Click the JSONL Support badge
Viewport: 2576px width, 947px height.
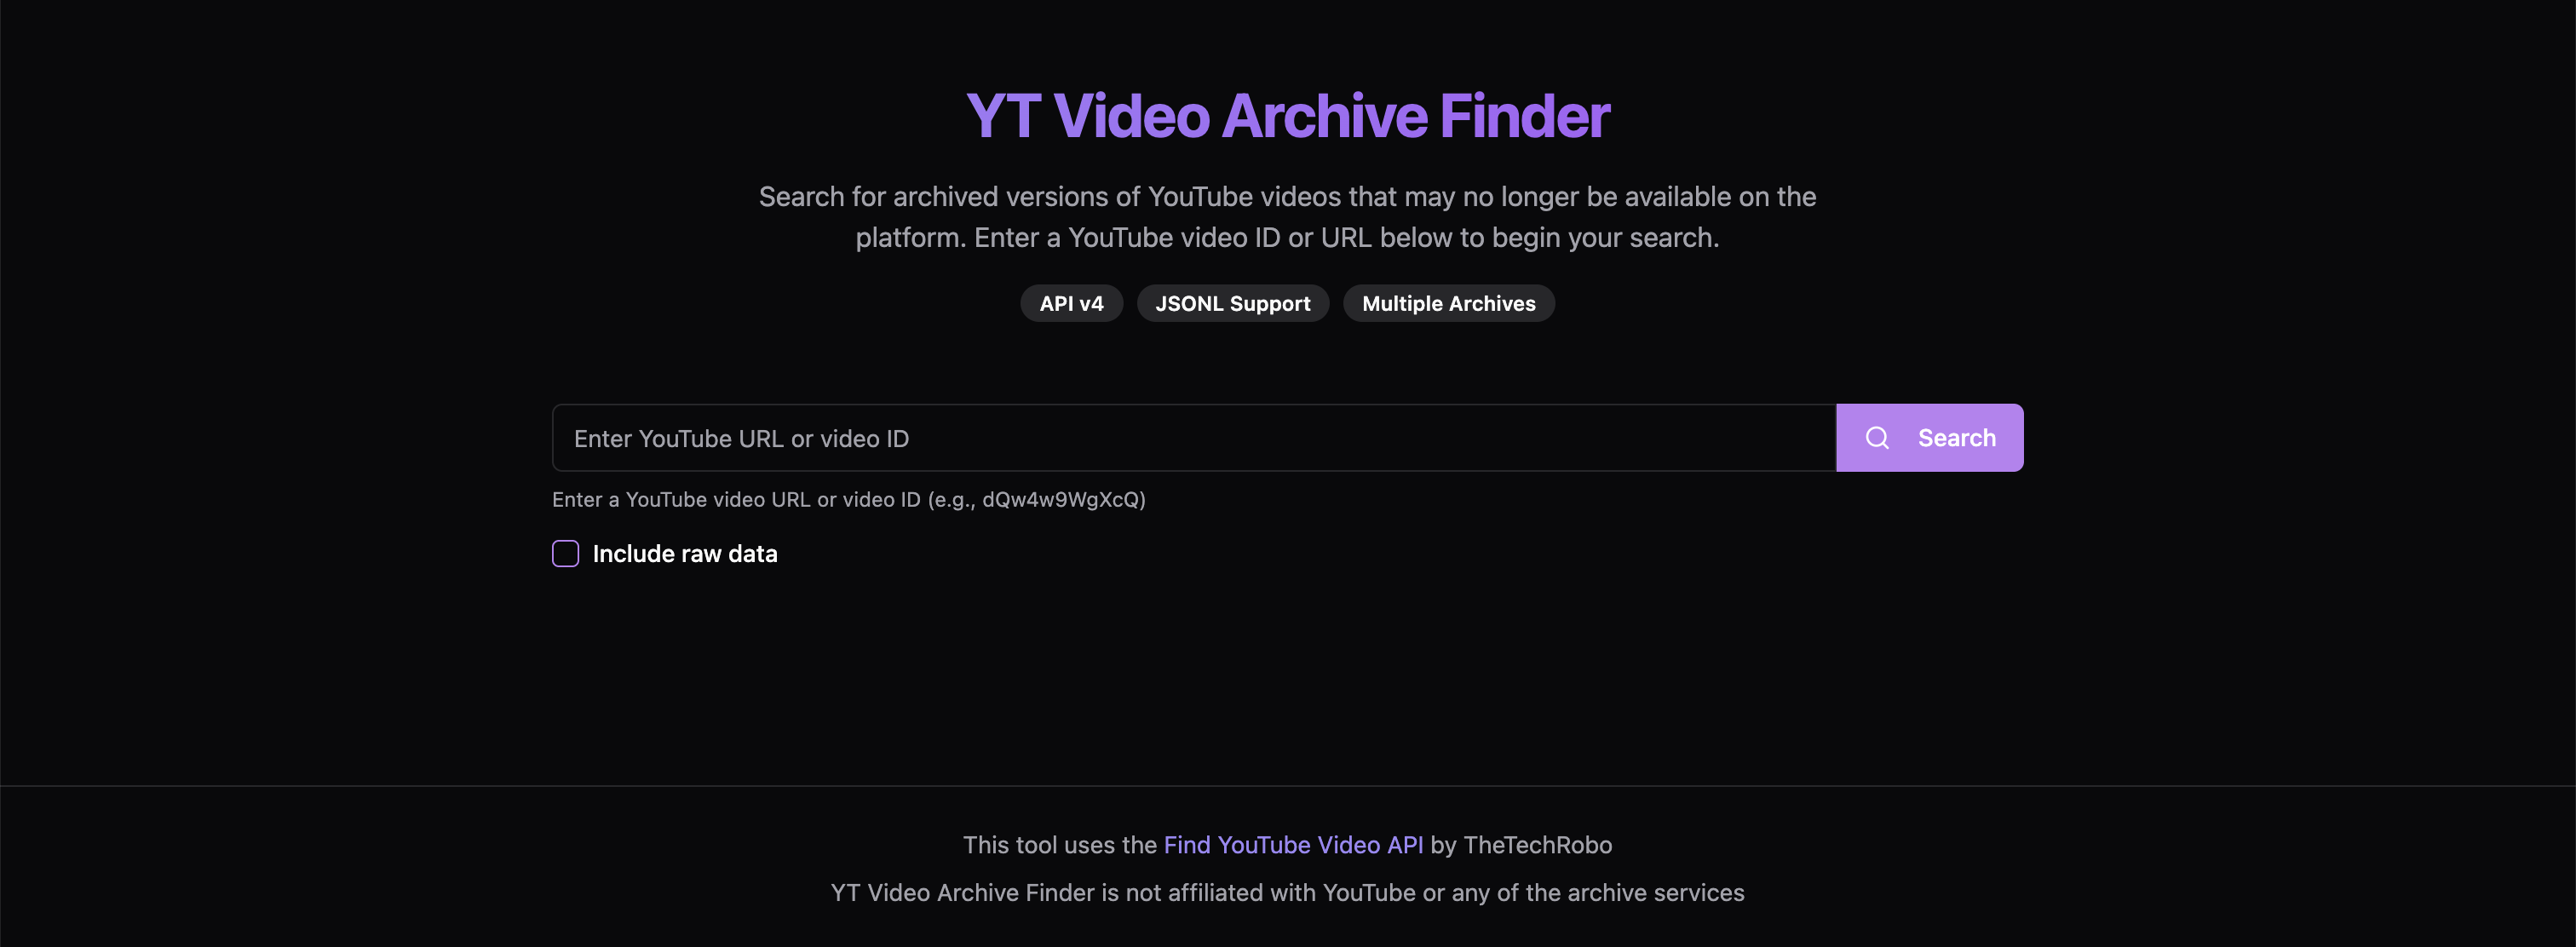pos(1232,303)
